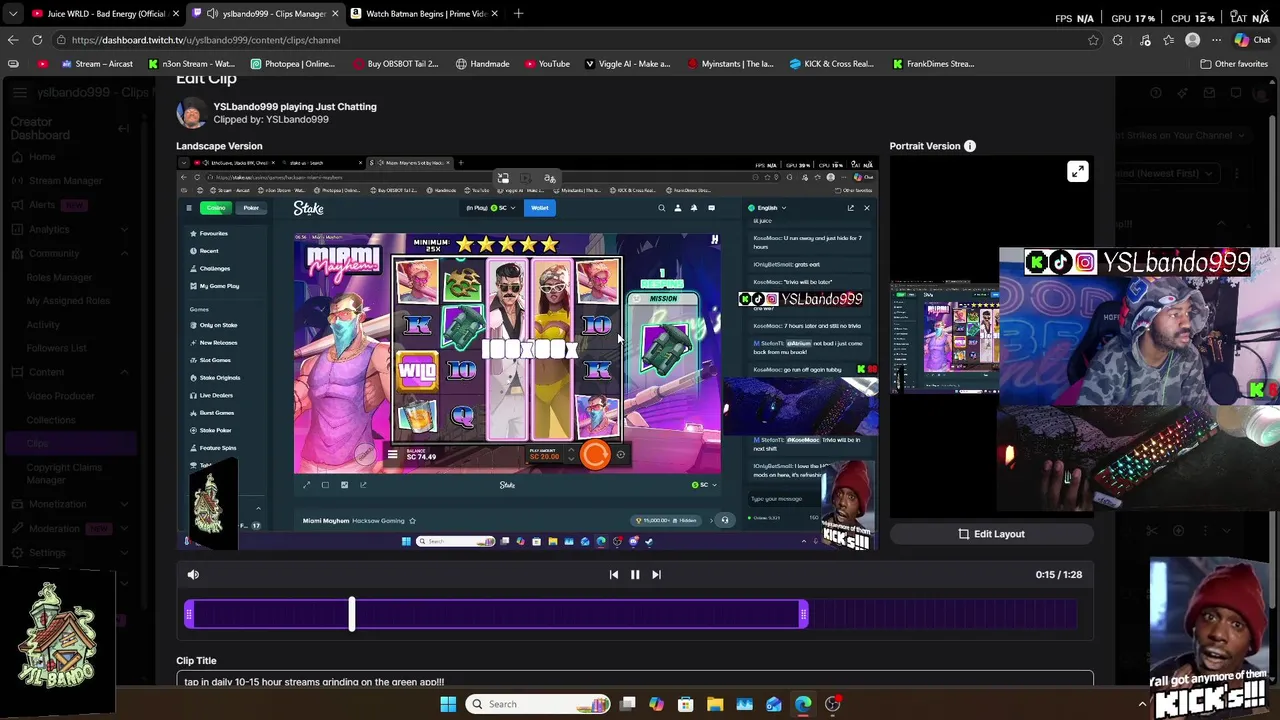Collapse the Community sidebar section
This screenshot has width=1280, height=720.
click(124, 253)
